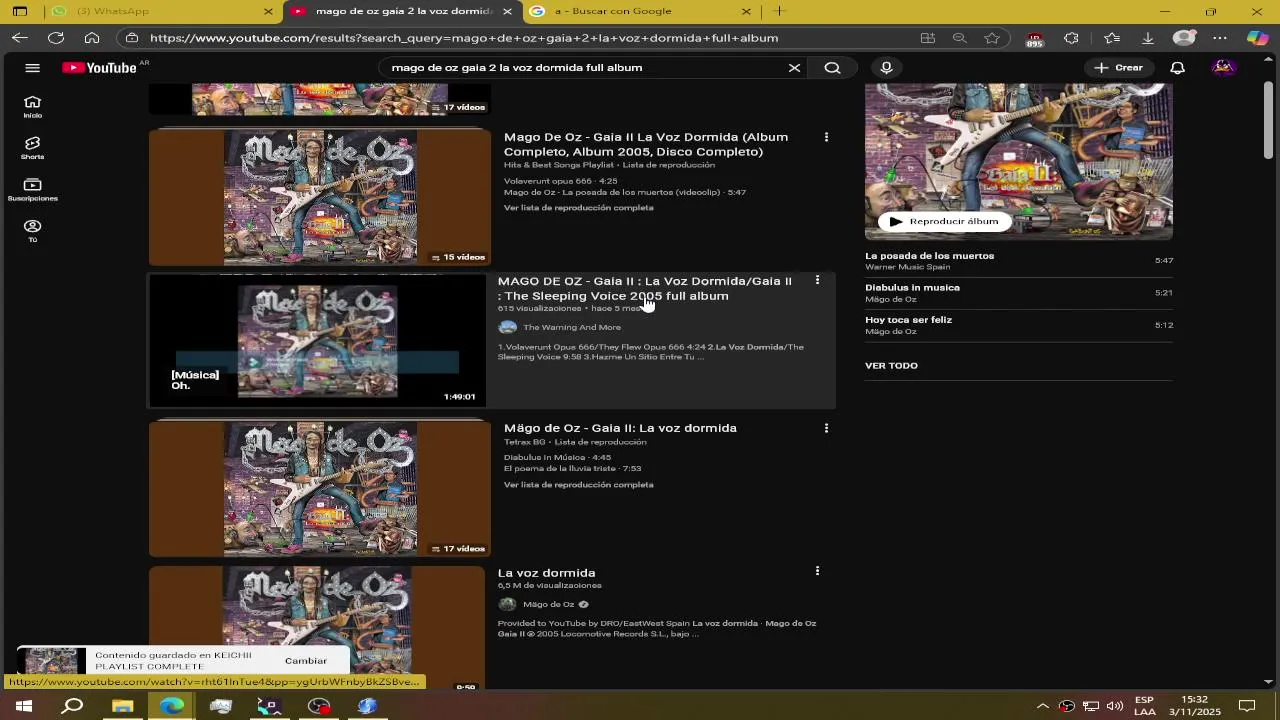Viewport: 1280px width, 720px height.
Task: Open Ver lista completa under Tetrax BG playlist
Action: (578, 485)
